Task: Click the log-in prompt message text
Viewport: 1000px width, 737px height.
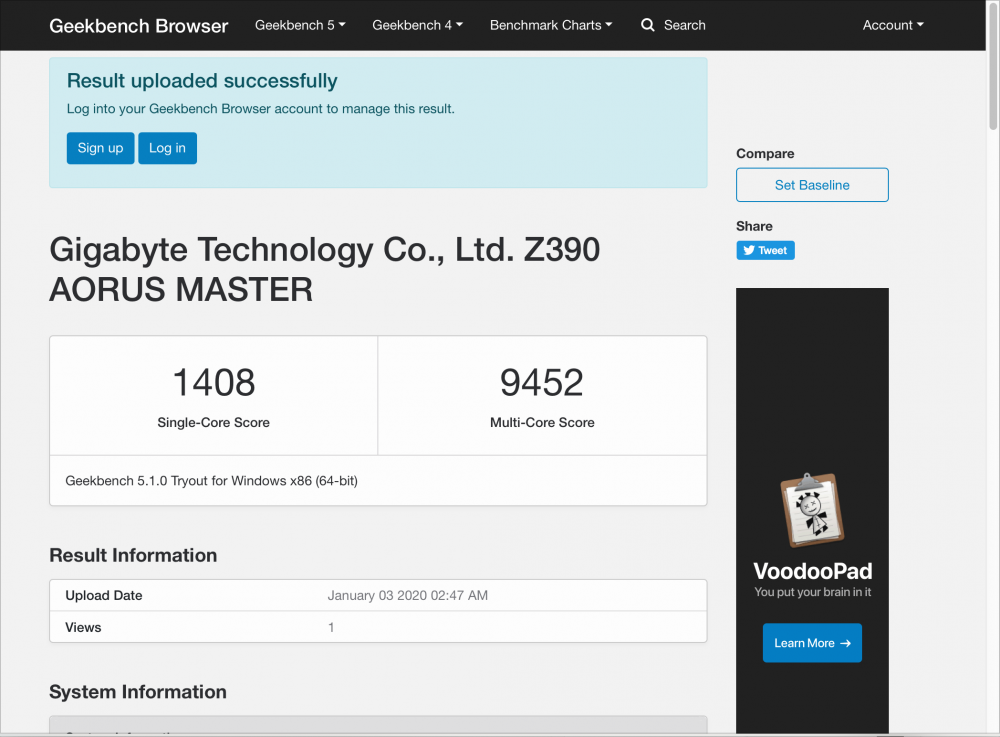Action: 261,109
